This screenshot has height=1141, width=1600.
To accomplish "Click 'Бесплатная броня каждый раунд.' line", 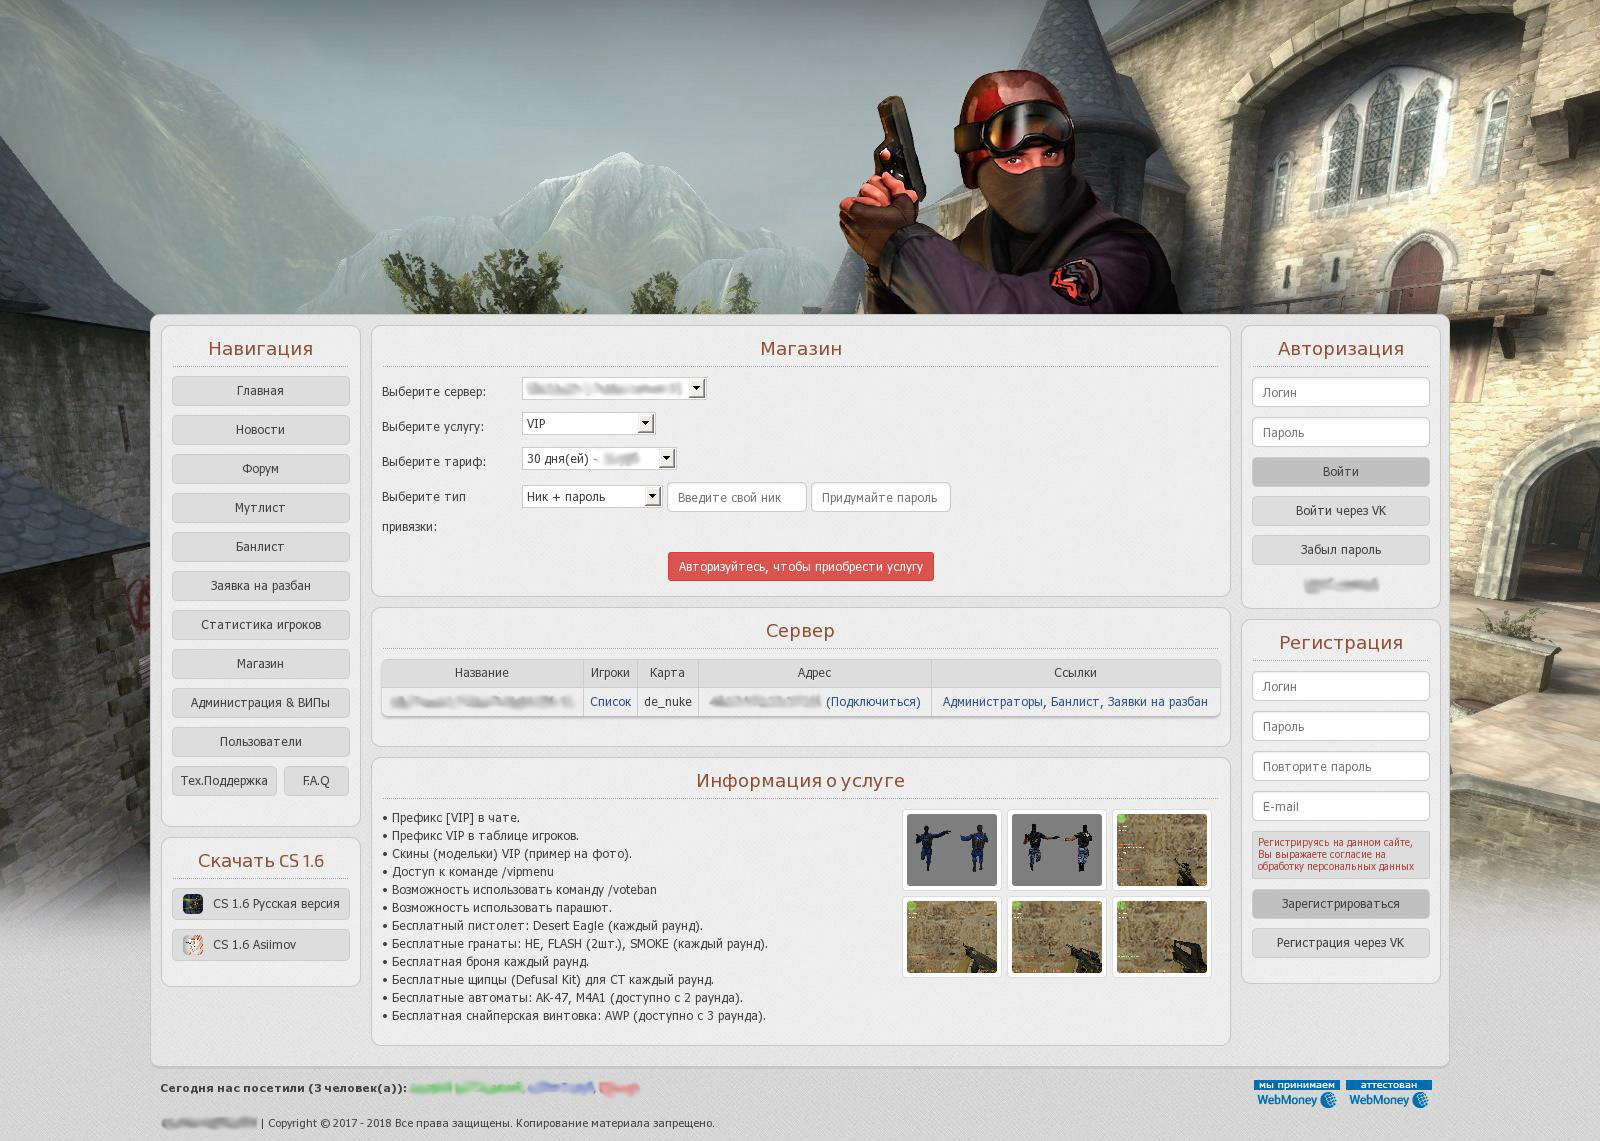I will (485, 962).
